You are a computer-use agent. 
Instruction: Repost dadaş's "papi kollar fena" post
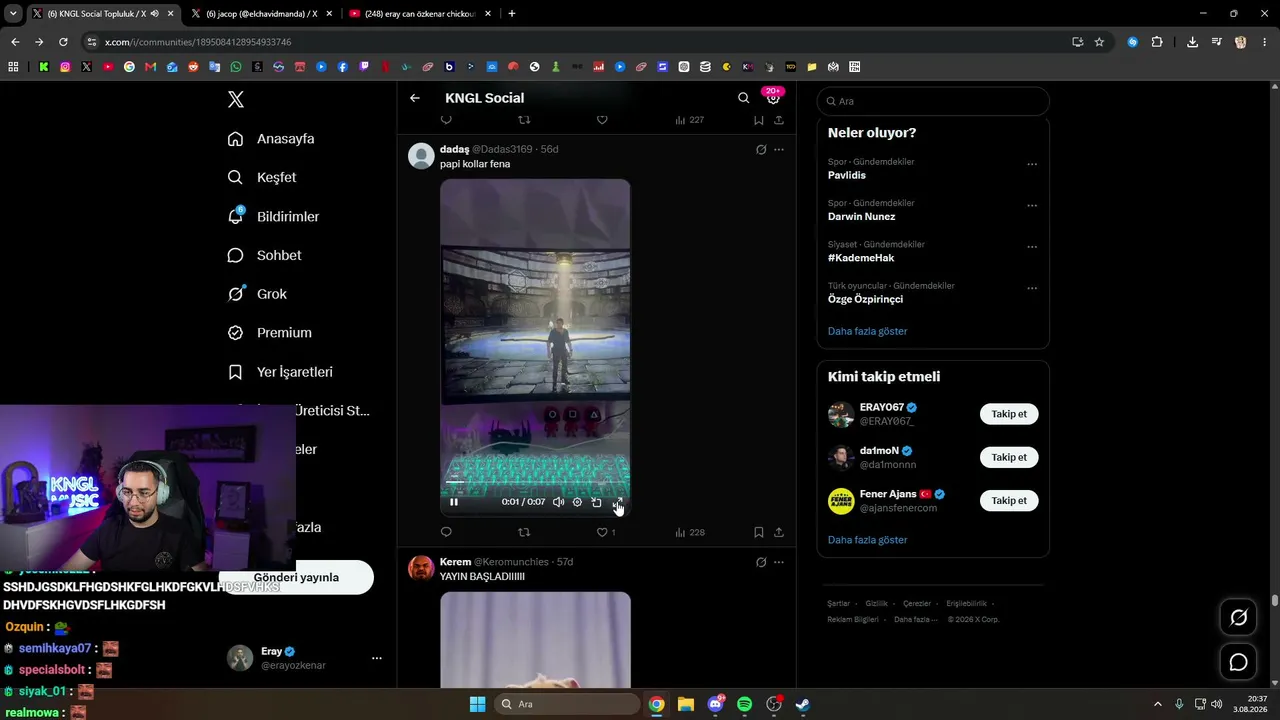524,532
